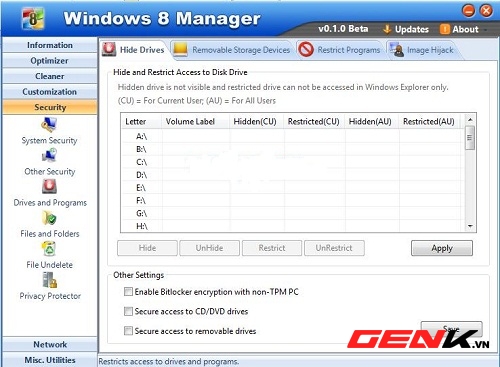Click the Image Hijack tab icon

tap(396, 49)
